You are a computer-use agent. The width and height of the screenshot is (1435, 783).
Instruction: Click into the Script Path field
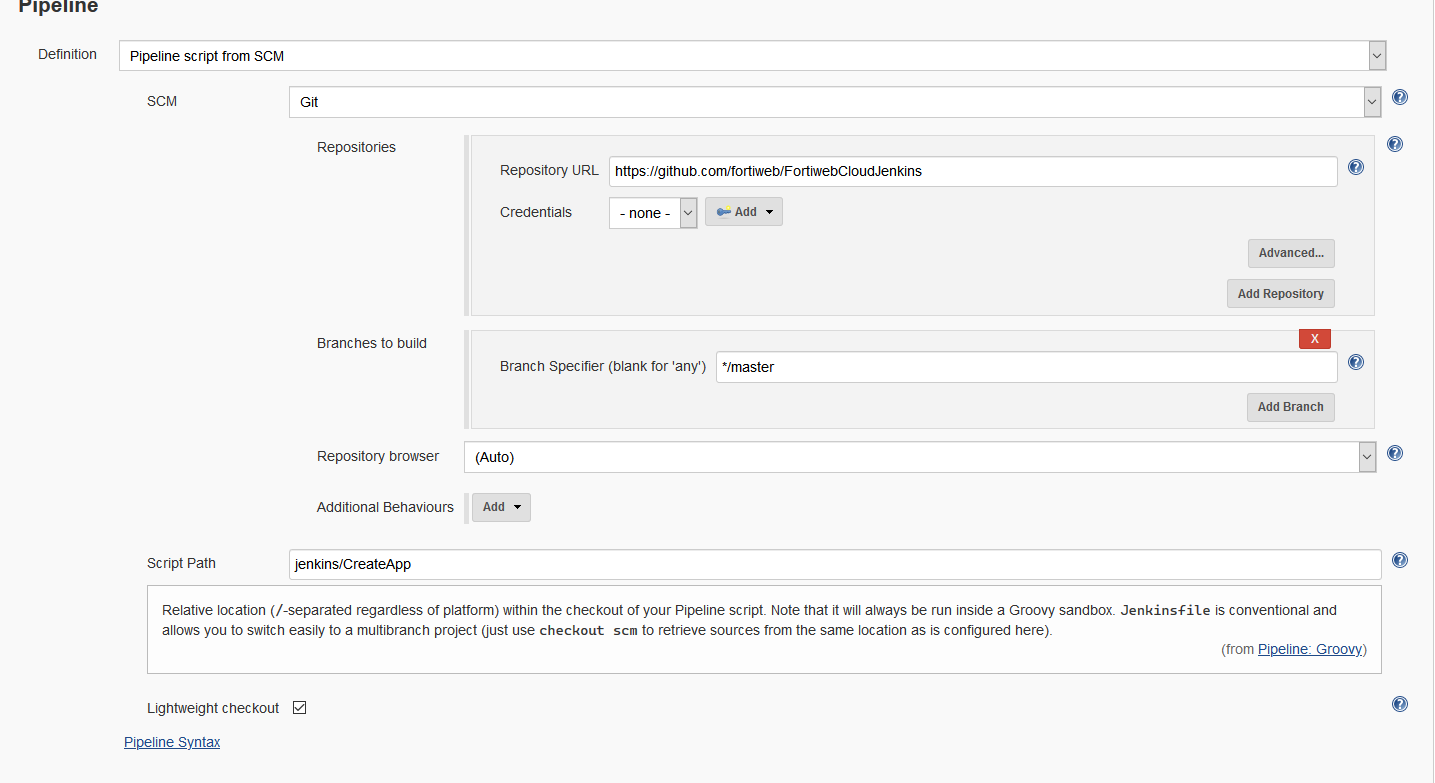[x=834, y=564]
